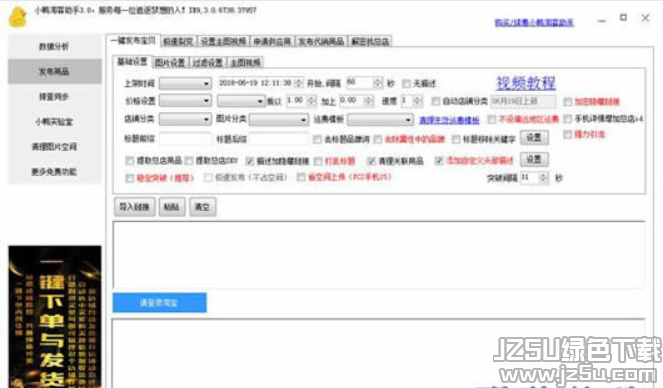
Task: Click the 标题前缀 input field
Action: point(185,139)
